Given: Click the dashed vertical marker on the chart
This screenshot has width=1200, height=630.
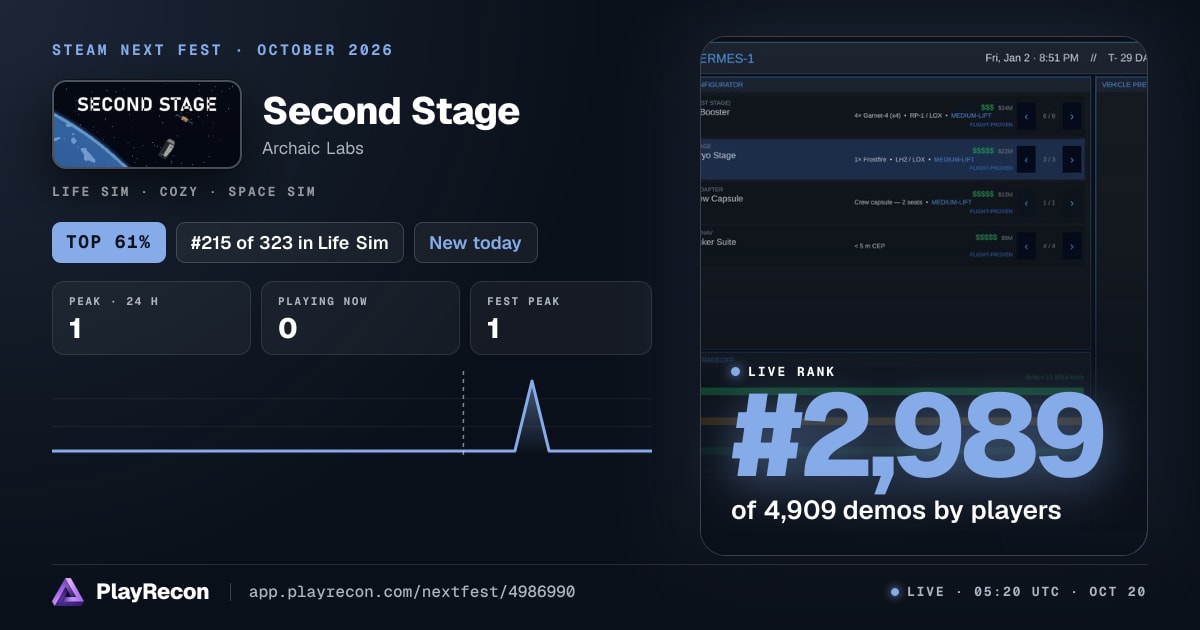Looking at the screenshot, I should point(463,412).
